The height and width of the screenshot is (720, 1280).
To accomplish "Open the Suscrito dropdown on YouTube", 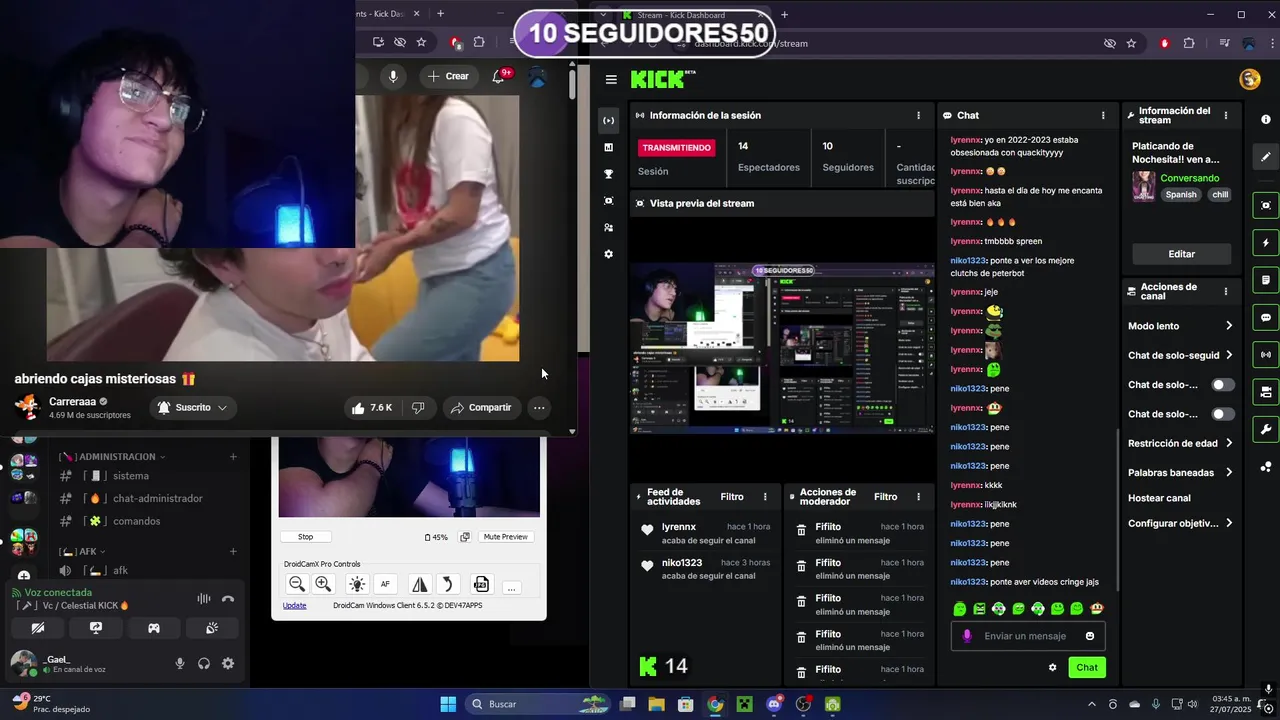I will [x=193, y=407].
